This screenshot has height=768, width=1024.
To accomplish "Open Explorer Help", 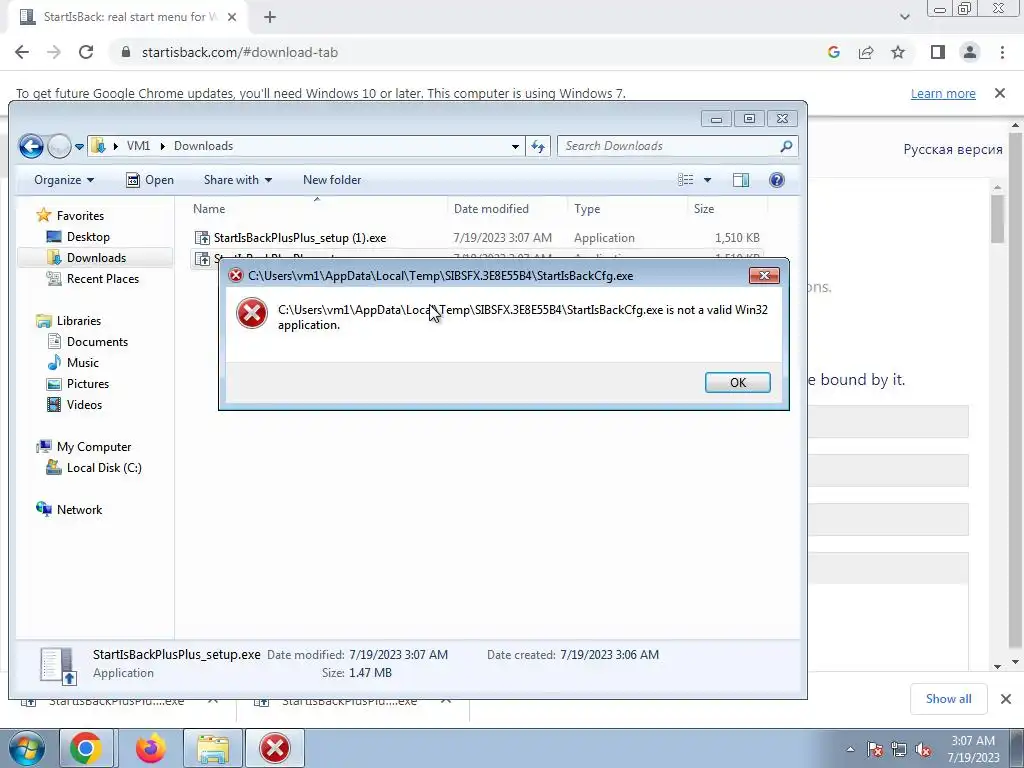I will coord(776,180).
